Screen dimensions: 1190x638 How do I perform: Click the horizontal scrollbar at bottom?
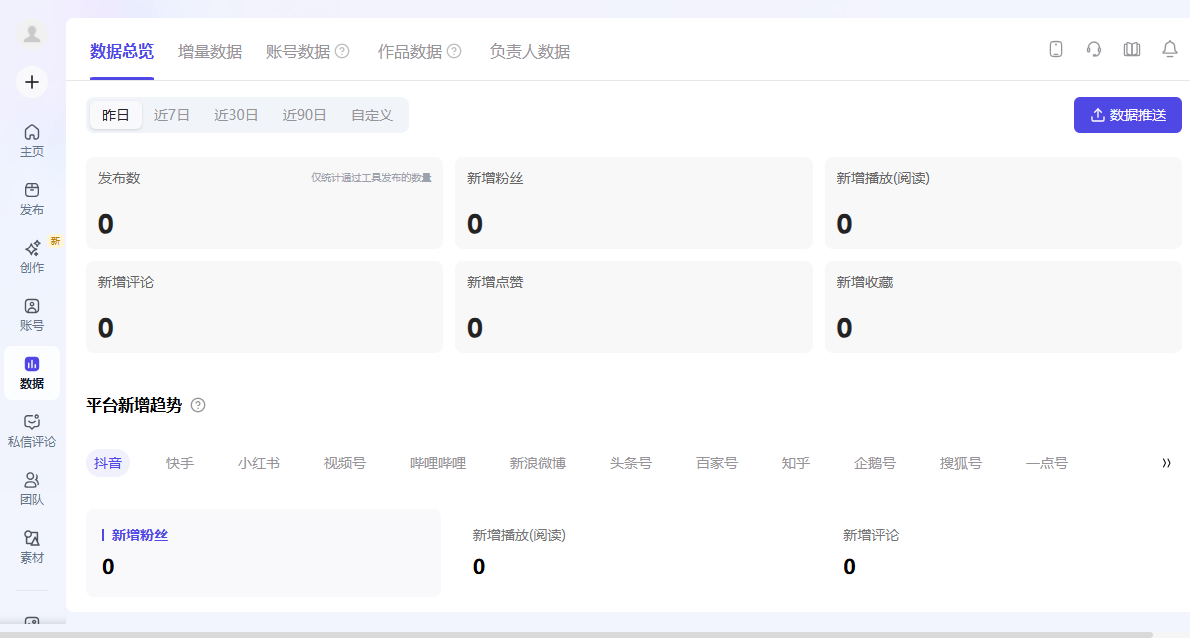point(577,634)
